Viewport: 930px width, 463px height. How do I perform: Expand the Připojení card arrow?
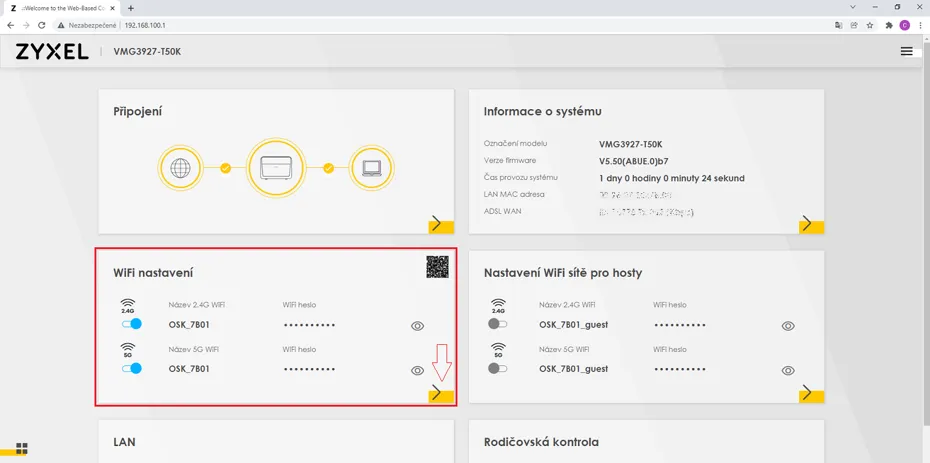[441, 224]
